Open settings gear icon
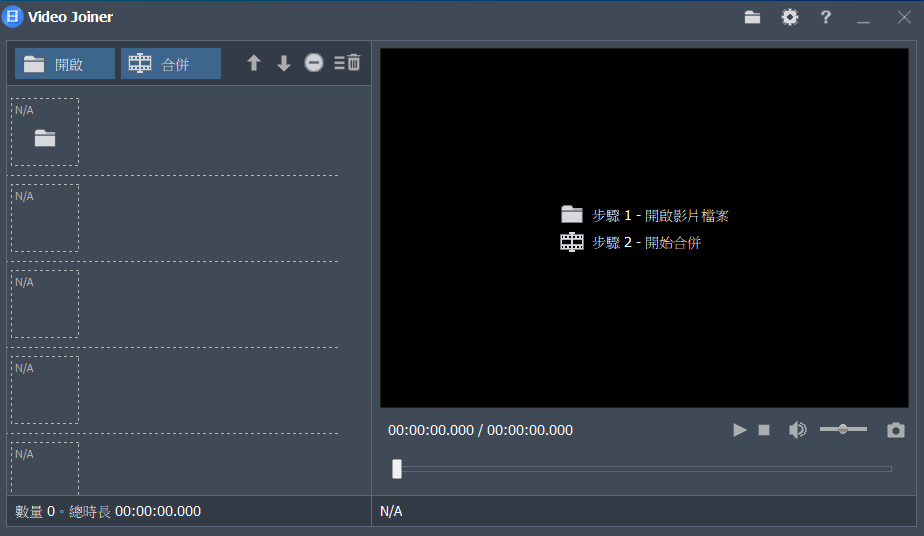924x536 pixels. [x=790, y=17]
